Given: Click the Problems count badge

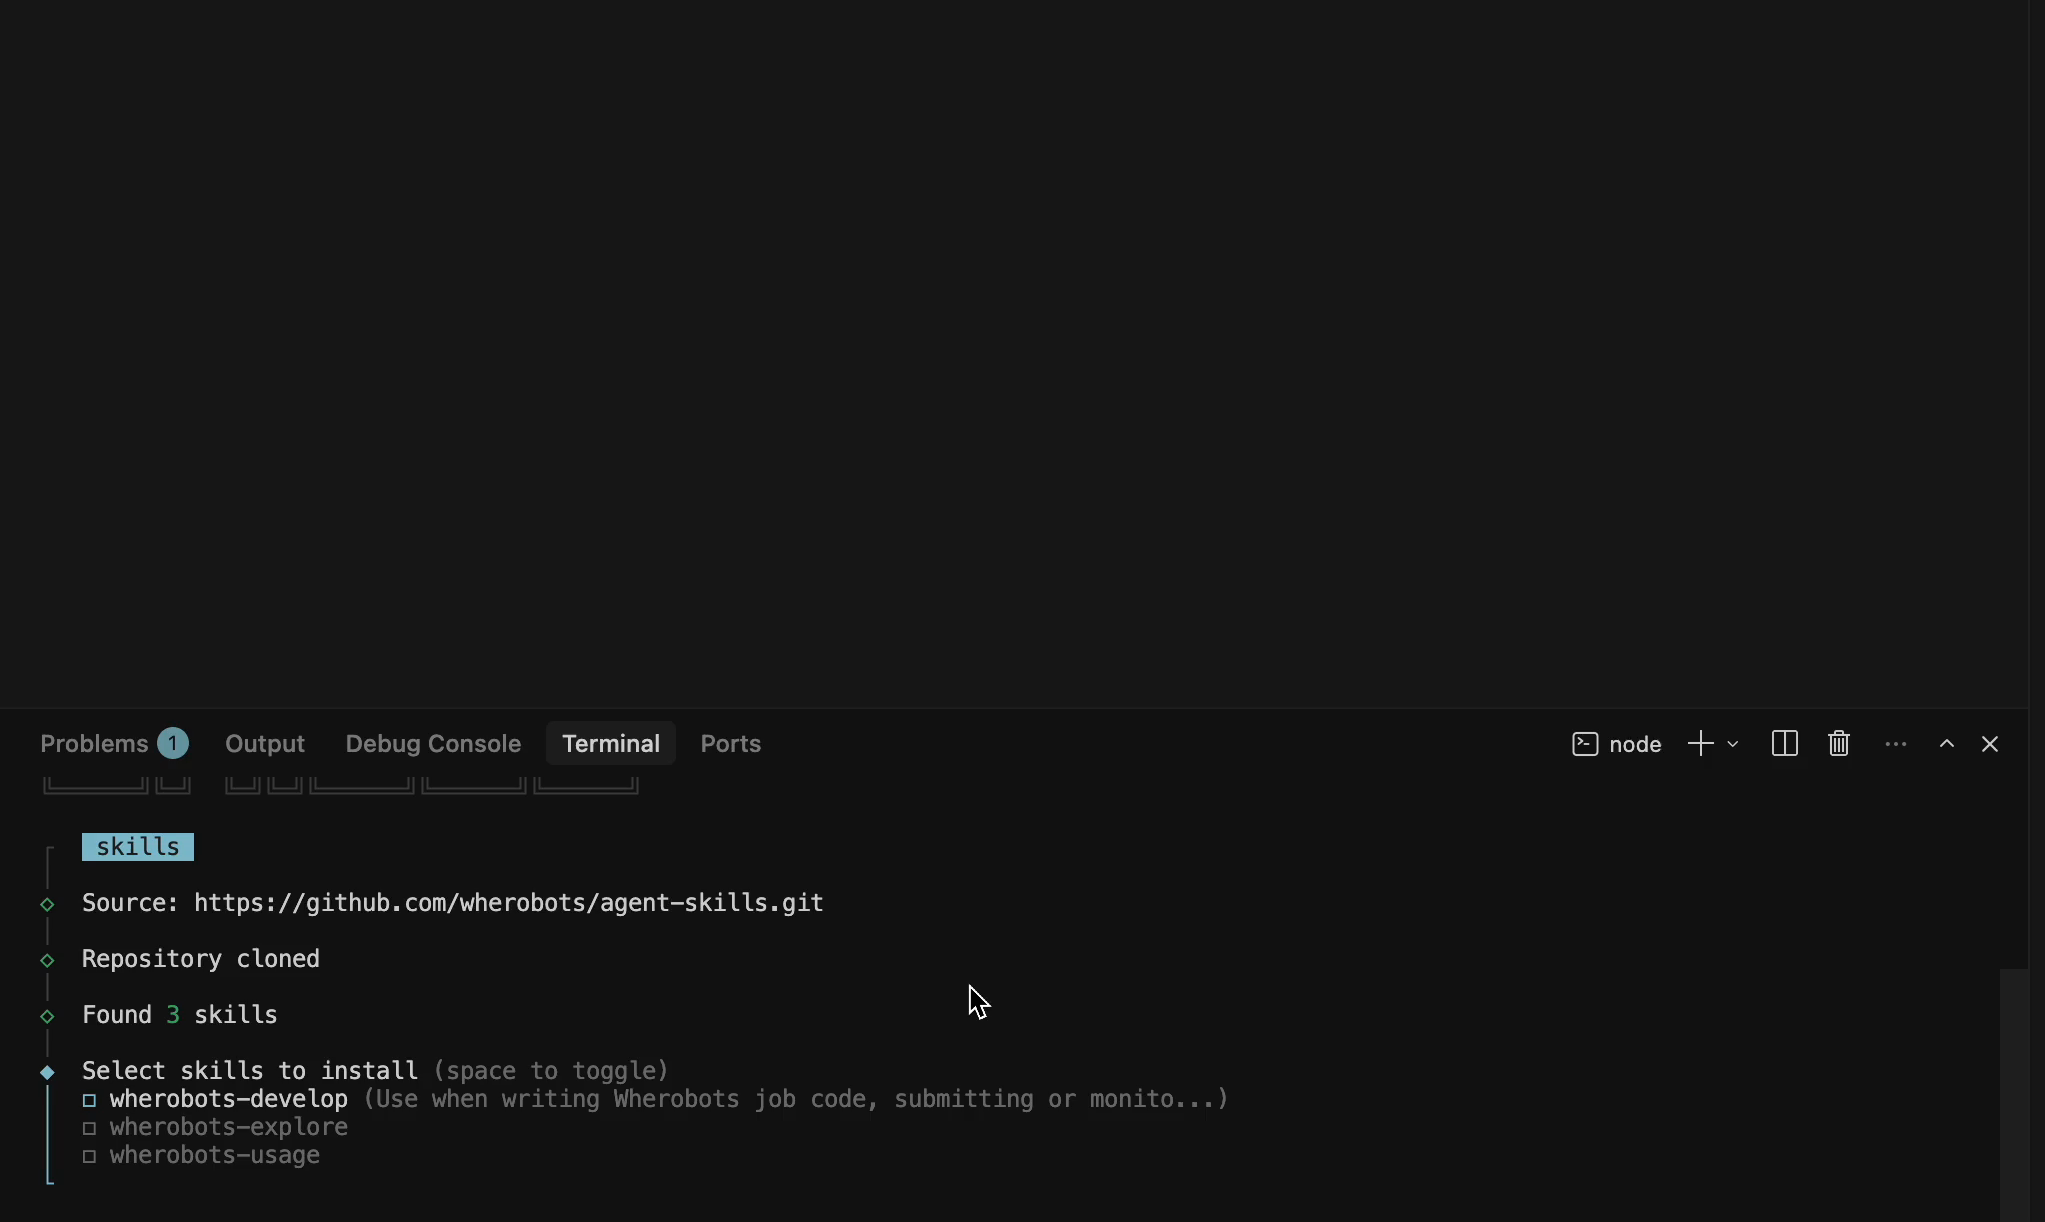Looking at the screenshot, I should point(172,742).
